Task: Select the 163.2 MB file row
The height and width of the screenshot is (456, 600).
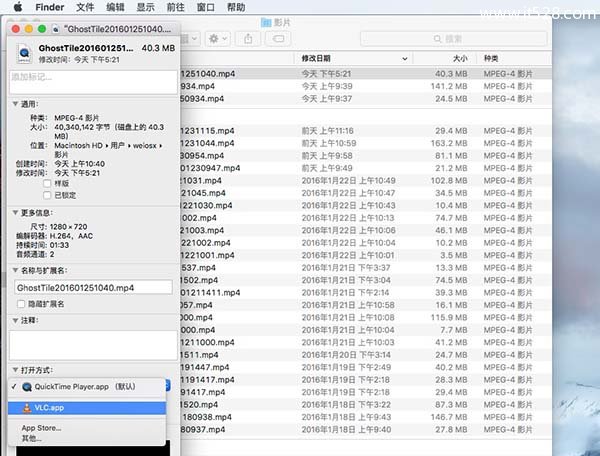Action: (366, 143)
